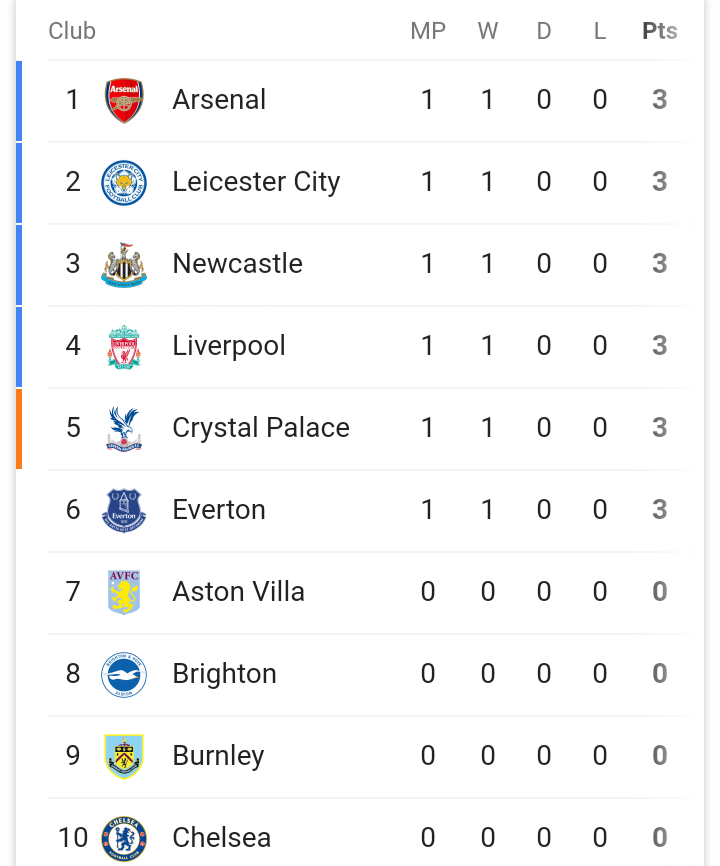The width and height of the screenshot is (720, 866).
Task: Open the Crystal Palace team link
Action: pos(261,428)
